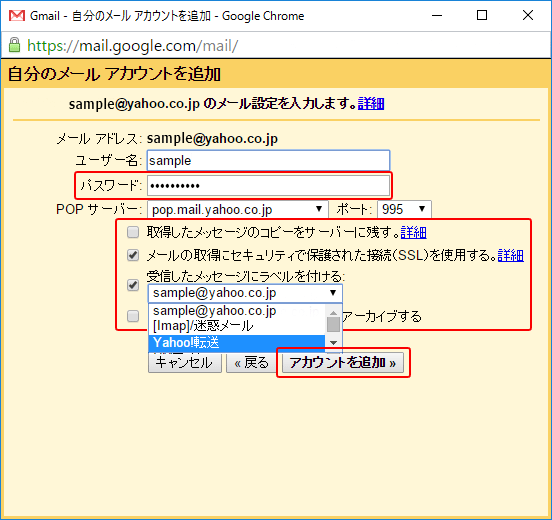Click the label dropdown showing sample@yahoo.co.jp
The width and height of the screenshot is (552, 520).
point(245,293)
